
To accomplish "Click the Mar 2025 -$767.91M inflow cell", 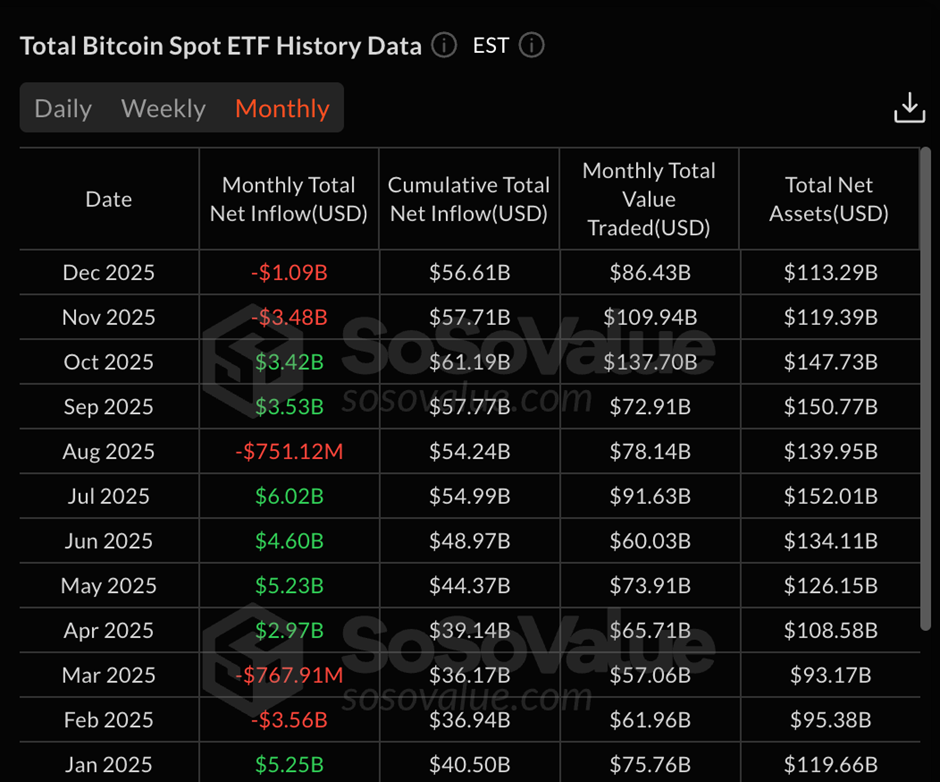I will pyautogui.click(x=289, y=675).
